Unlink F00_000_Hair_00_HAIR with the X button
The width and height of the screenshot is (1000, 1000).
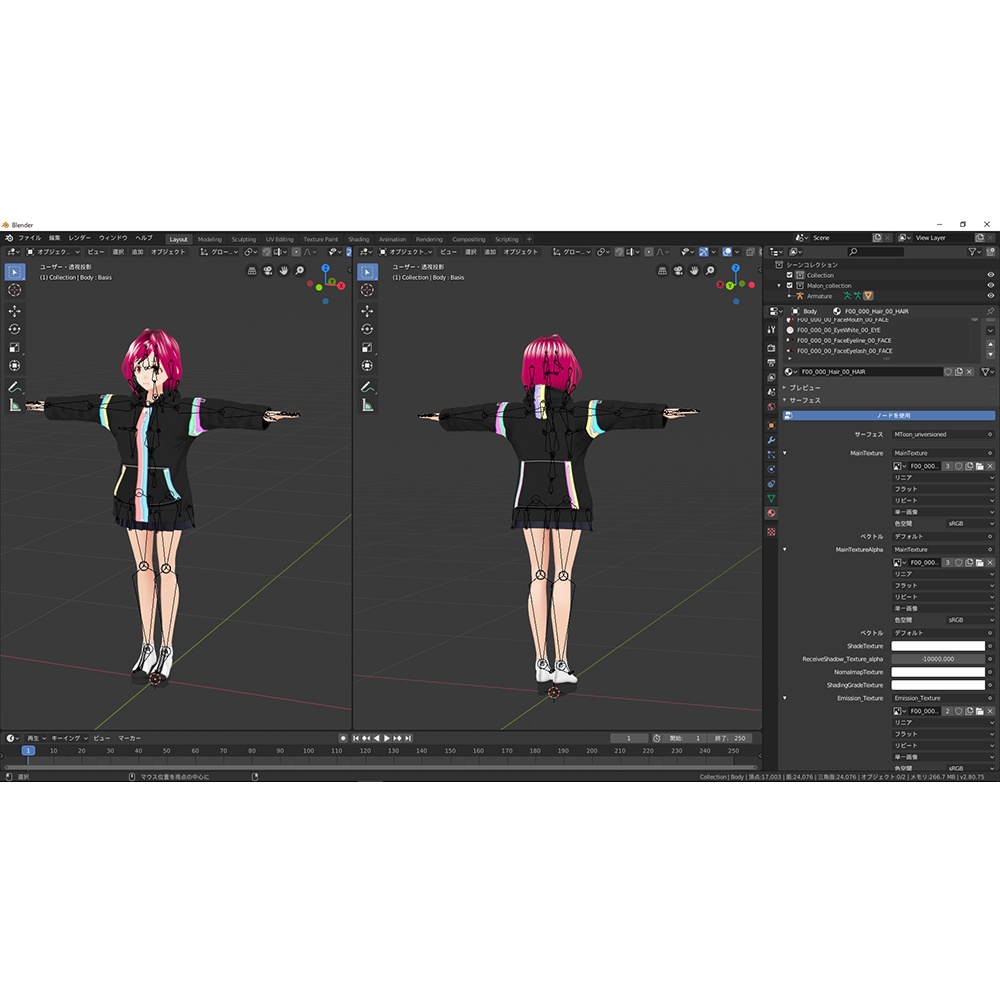click(x=969, y=372)
